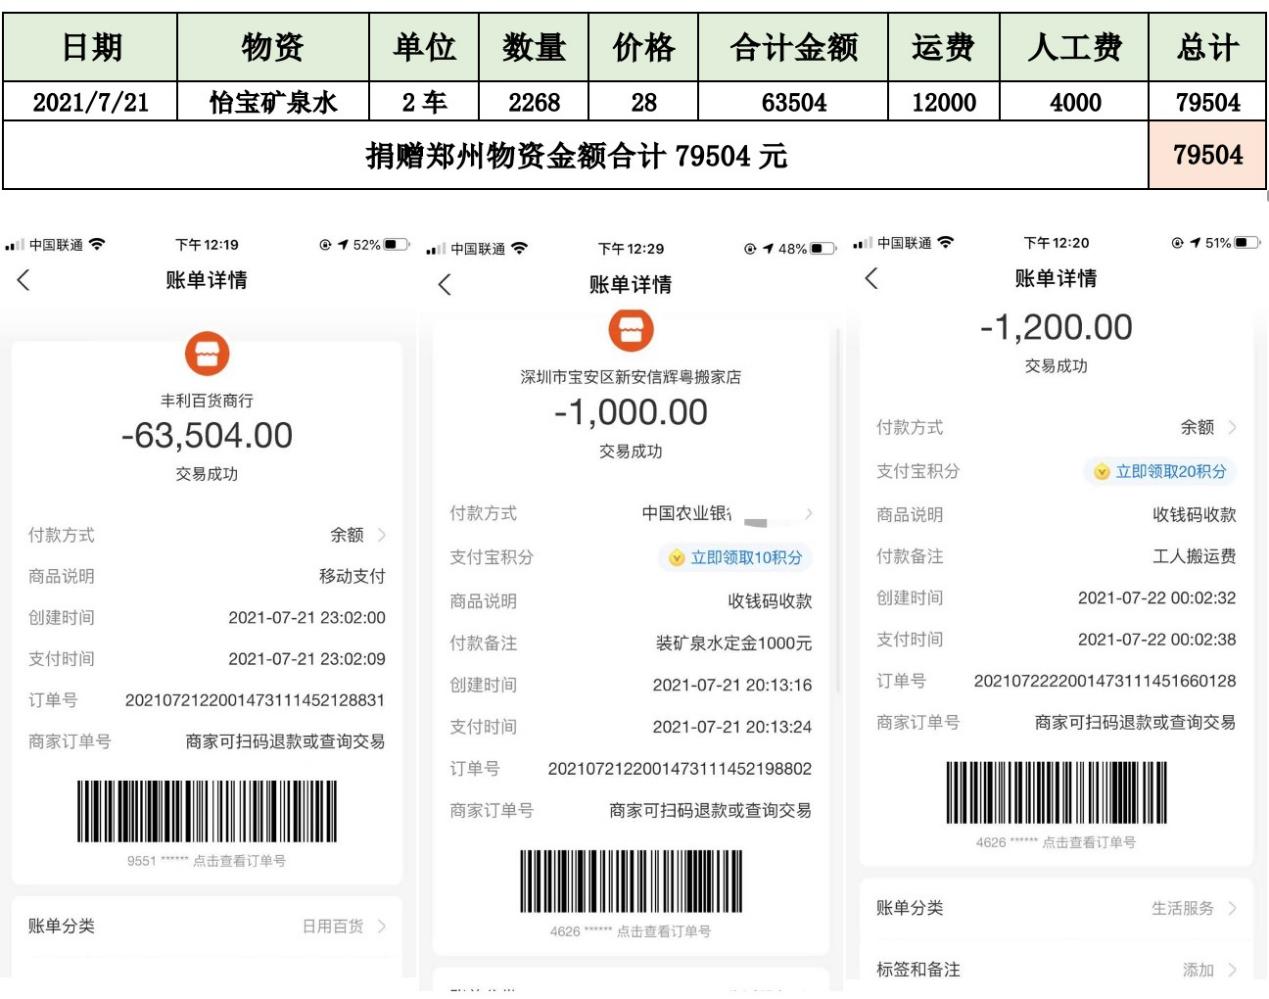Click the -63,504.00 amount

click(x=207, y=436)
